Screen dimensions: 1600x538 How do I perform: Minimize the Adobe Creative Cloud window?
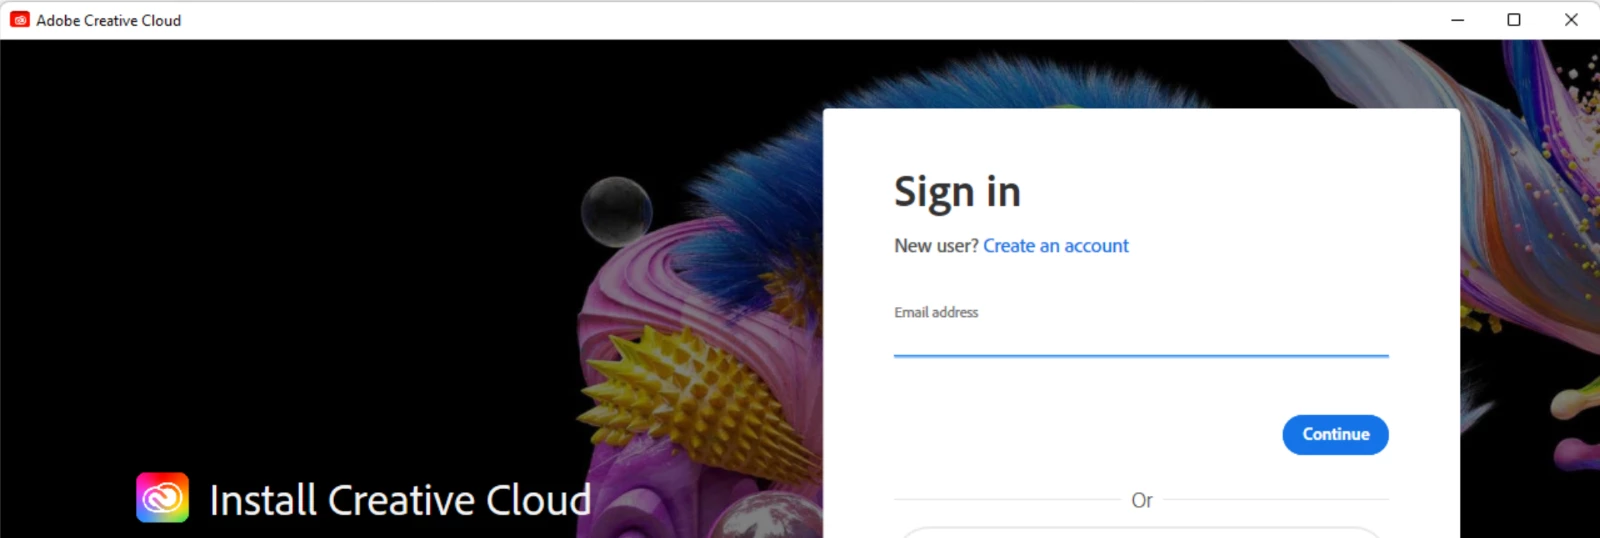coord(1458,20)
